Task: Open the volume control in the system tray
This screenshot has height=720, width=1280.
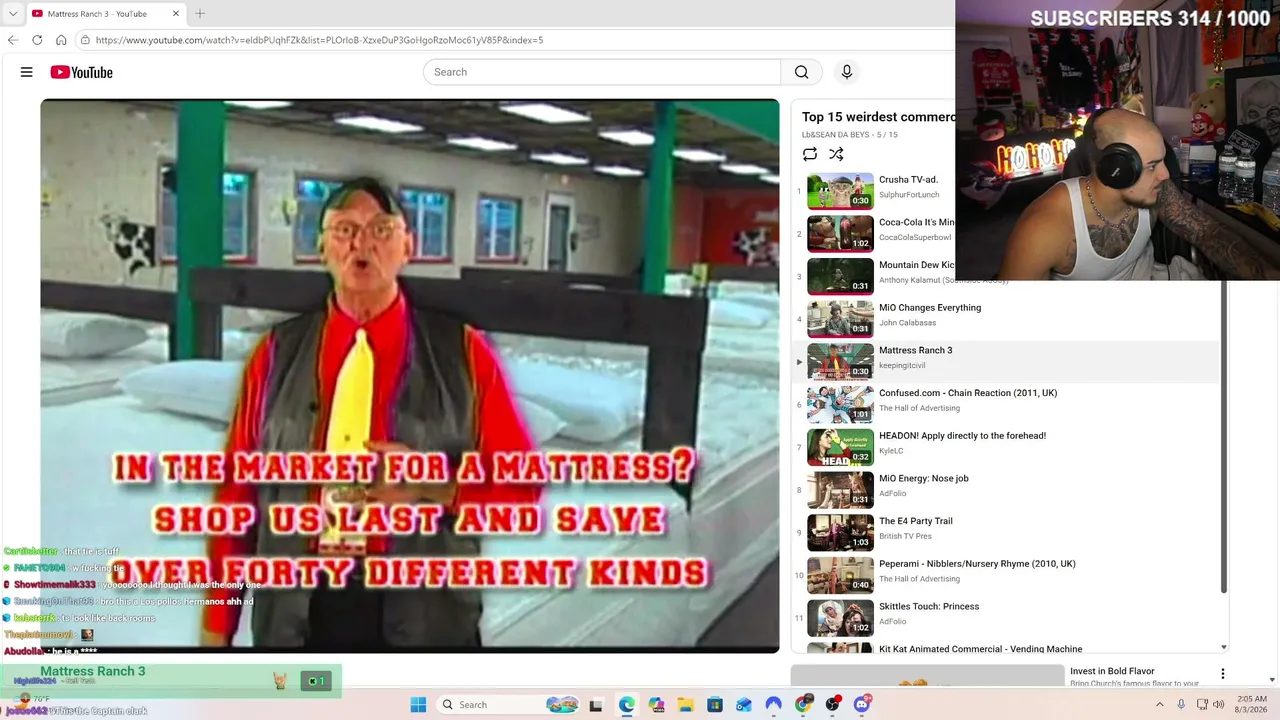Action: tap(1219, 705)
